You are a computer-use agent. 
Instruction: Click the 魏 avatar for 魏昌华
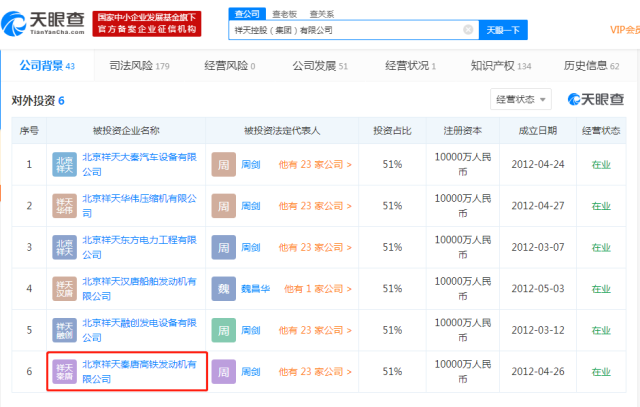223,289
